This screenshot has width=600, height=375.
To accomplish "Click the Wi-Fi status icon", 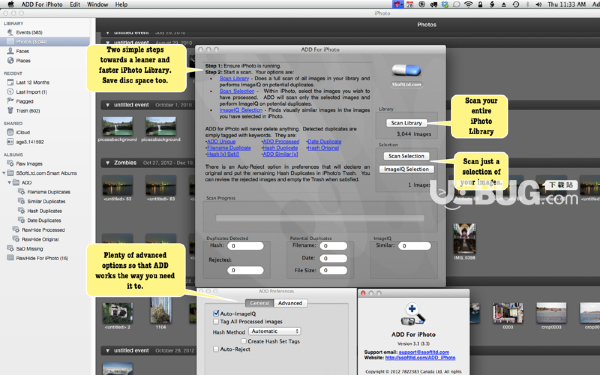I will point(468,4).
